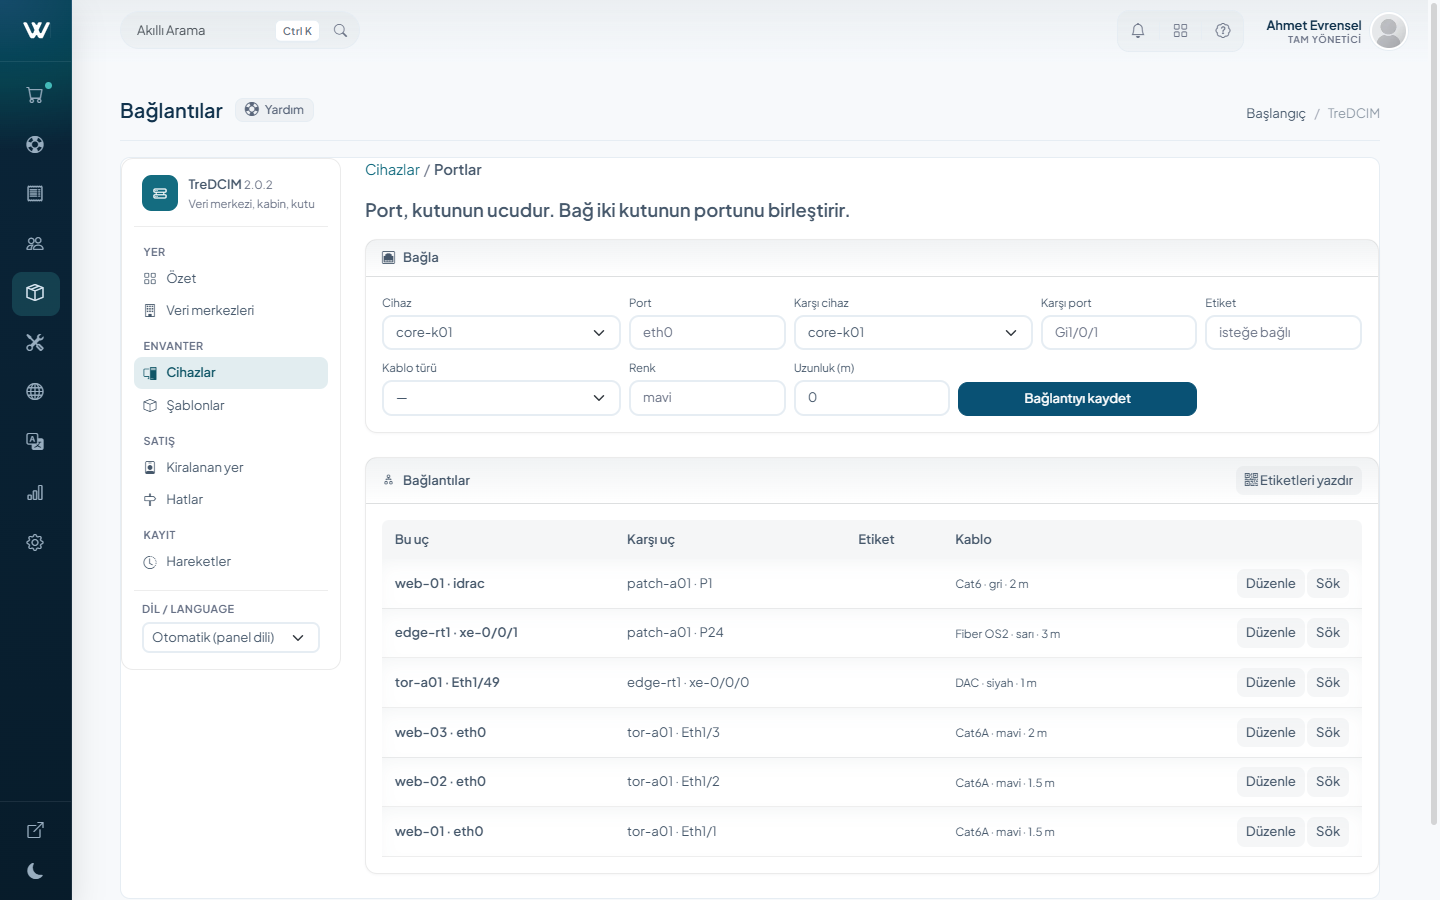The image size is (1440, 900).
Task: Focus the Port input field
Action: [x=707, y=333]
